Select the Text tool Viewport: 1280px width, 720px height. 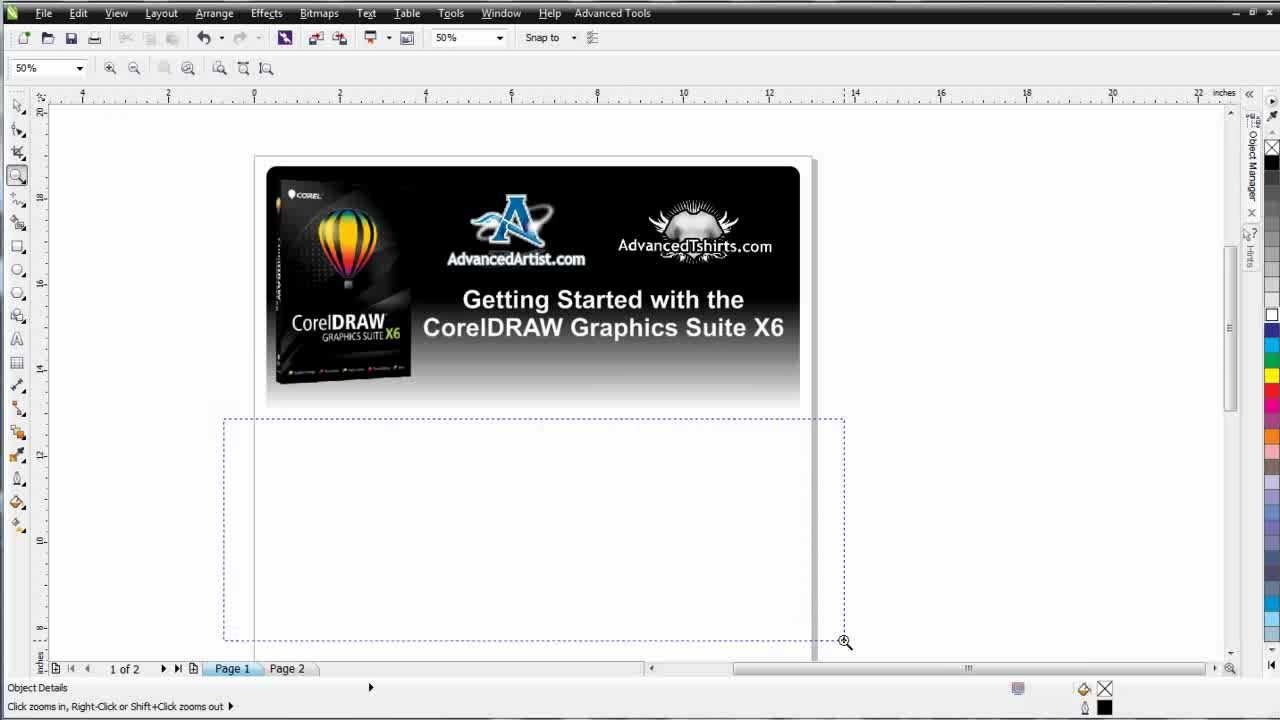pos(17,340)
